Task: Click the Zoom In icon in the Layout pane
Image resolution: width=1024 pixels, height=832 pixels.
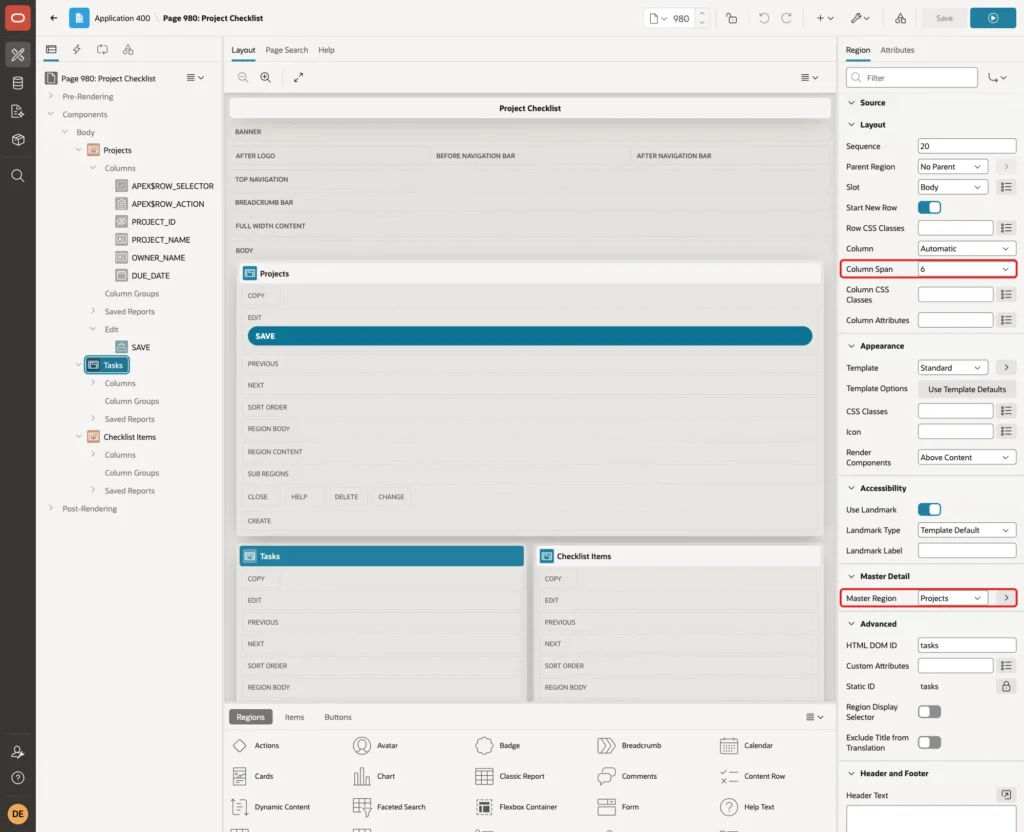Action: point(266,77)
